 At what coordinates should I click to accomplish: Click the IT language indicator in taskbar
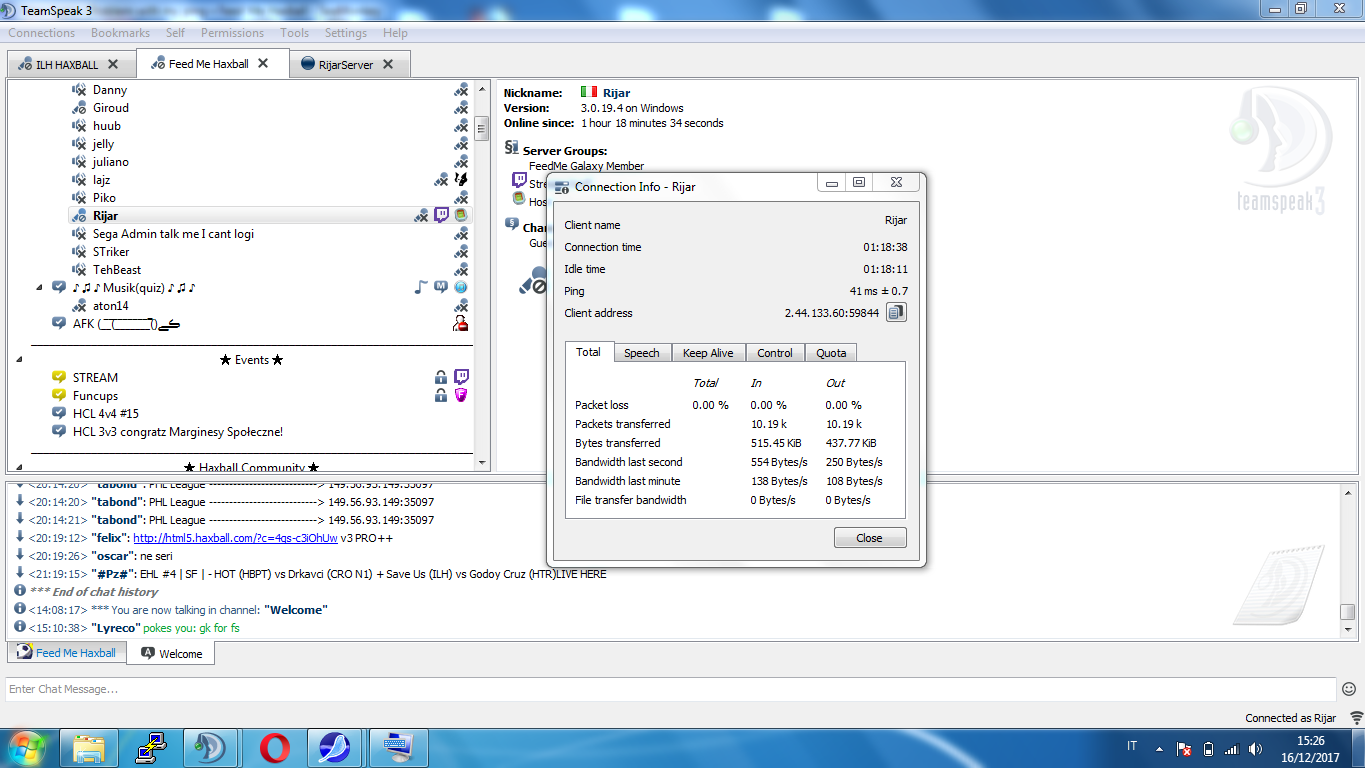(x=1132, y=747)
